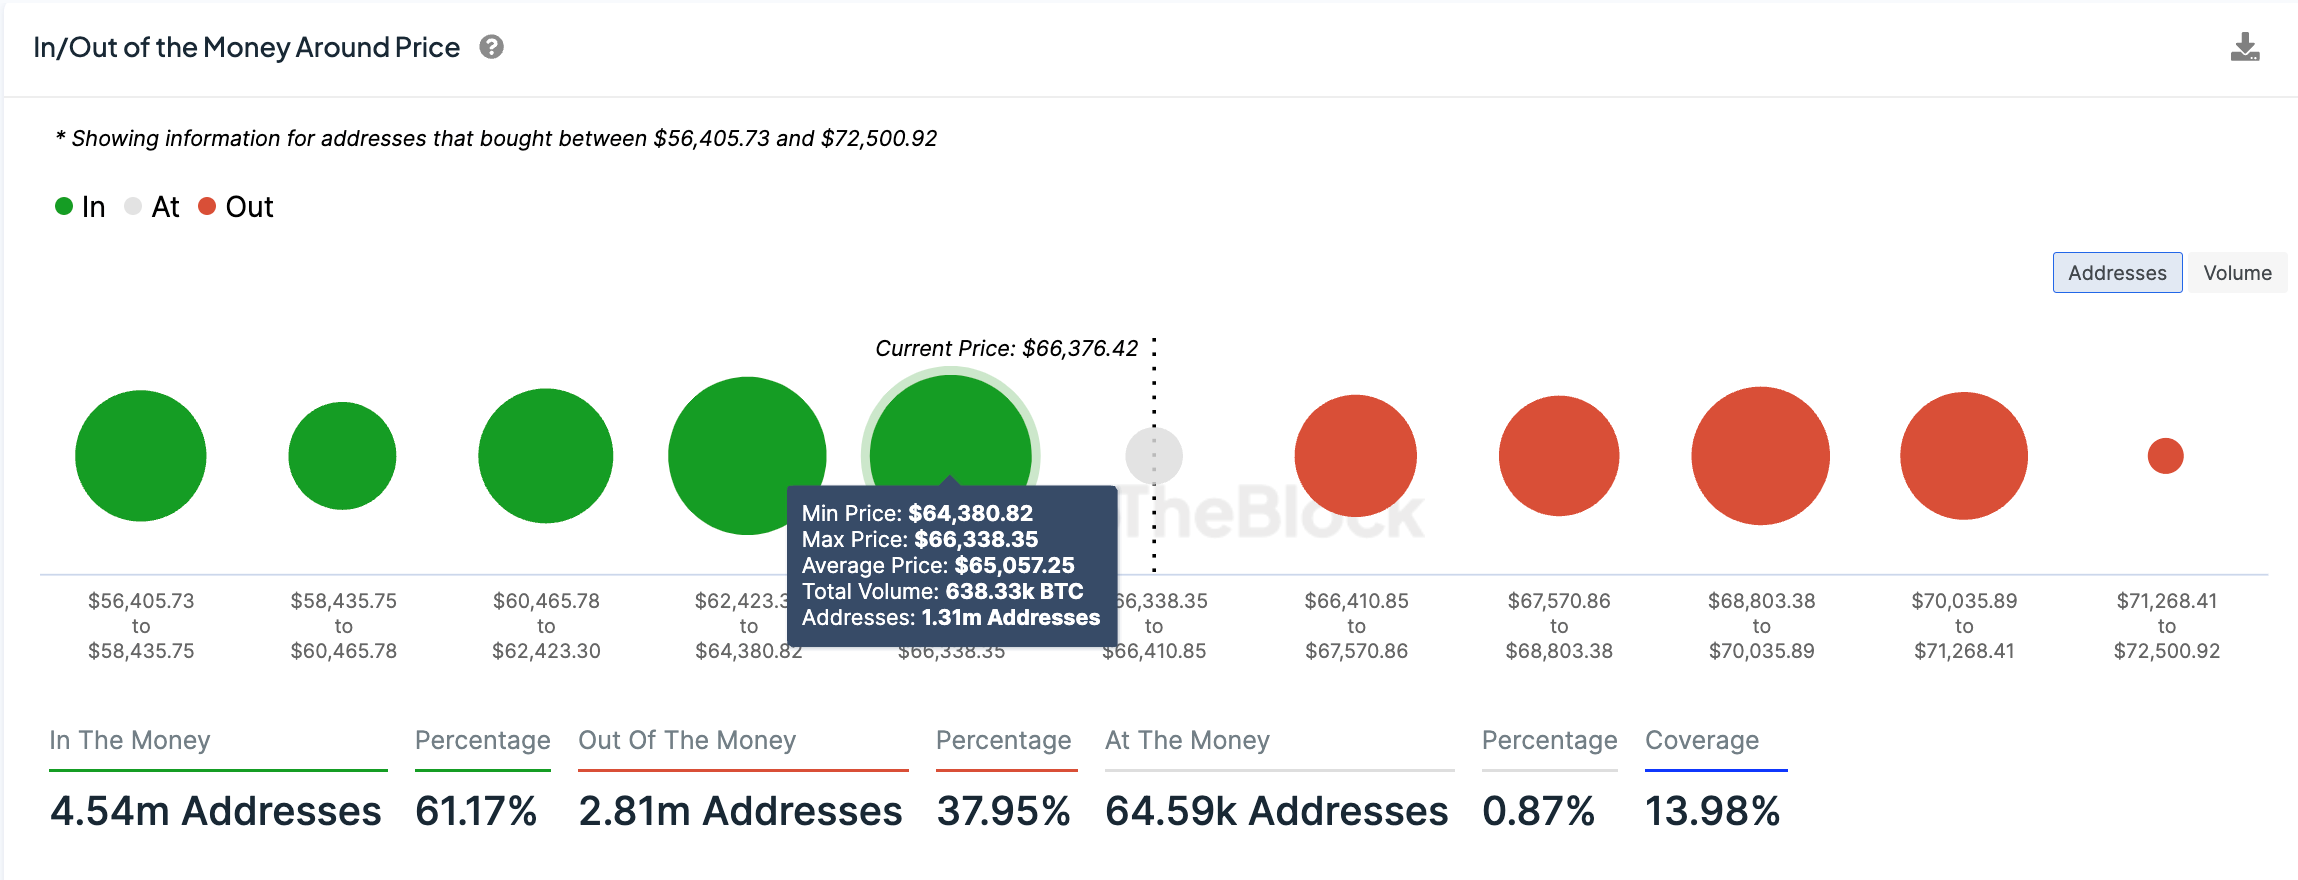Click the Out Of The Money heading
Viewport: 2298px width, 880px height.
pyautogui.click(x=687, y=740)
